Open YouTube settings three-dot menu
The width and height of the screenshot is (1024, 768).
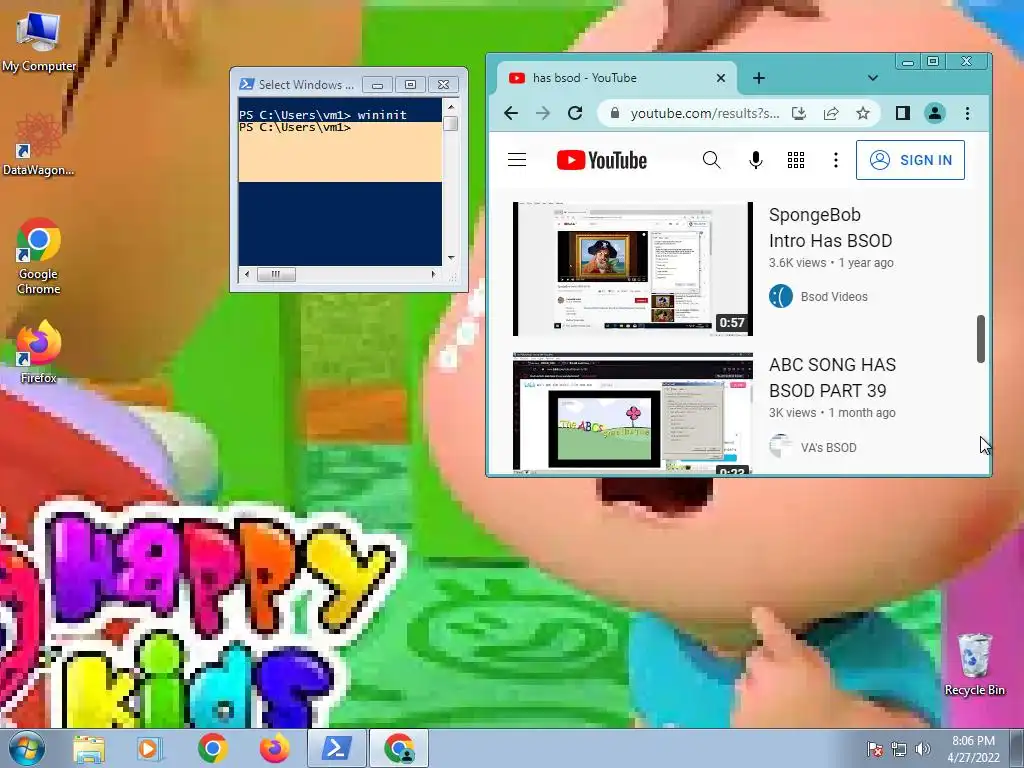point(835,159)
